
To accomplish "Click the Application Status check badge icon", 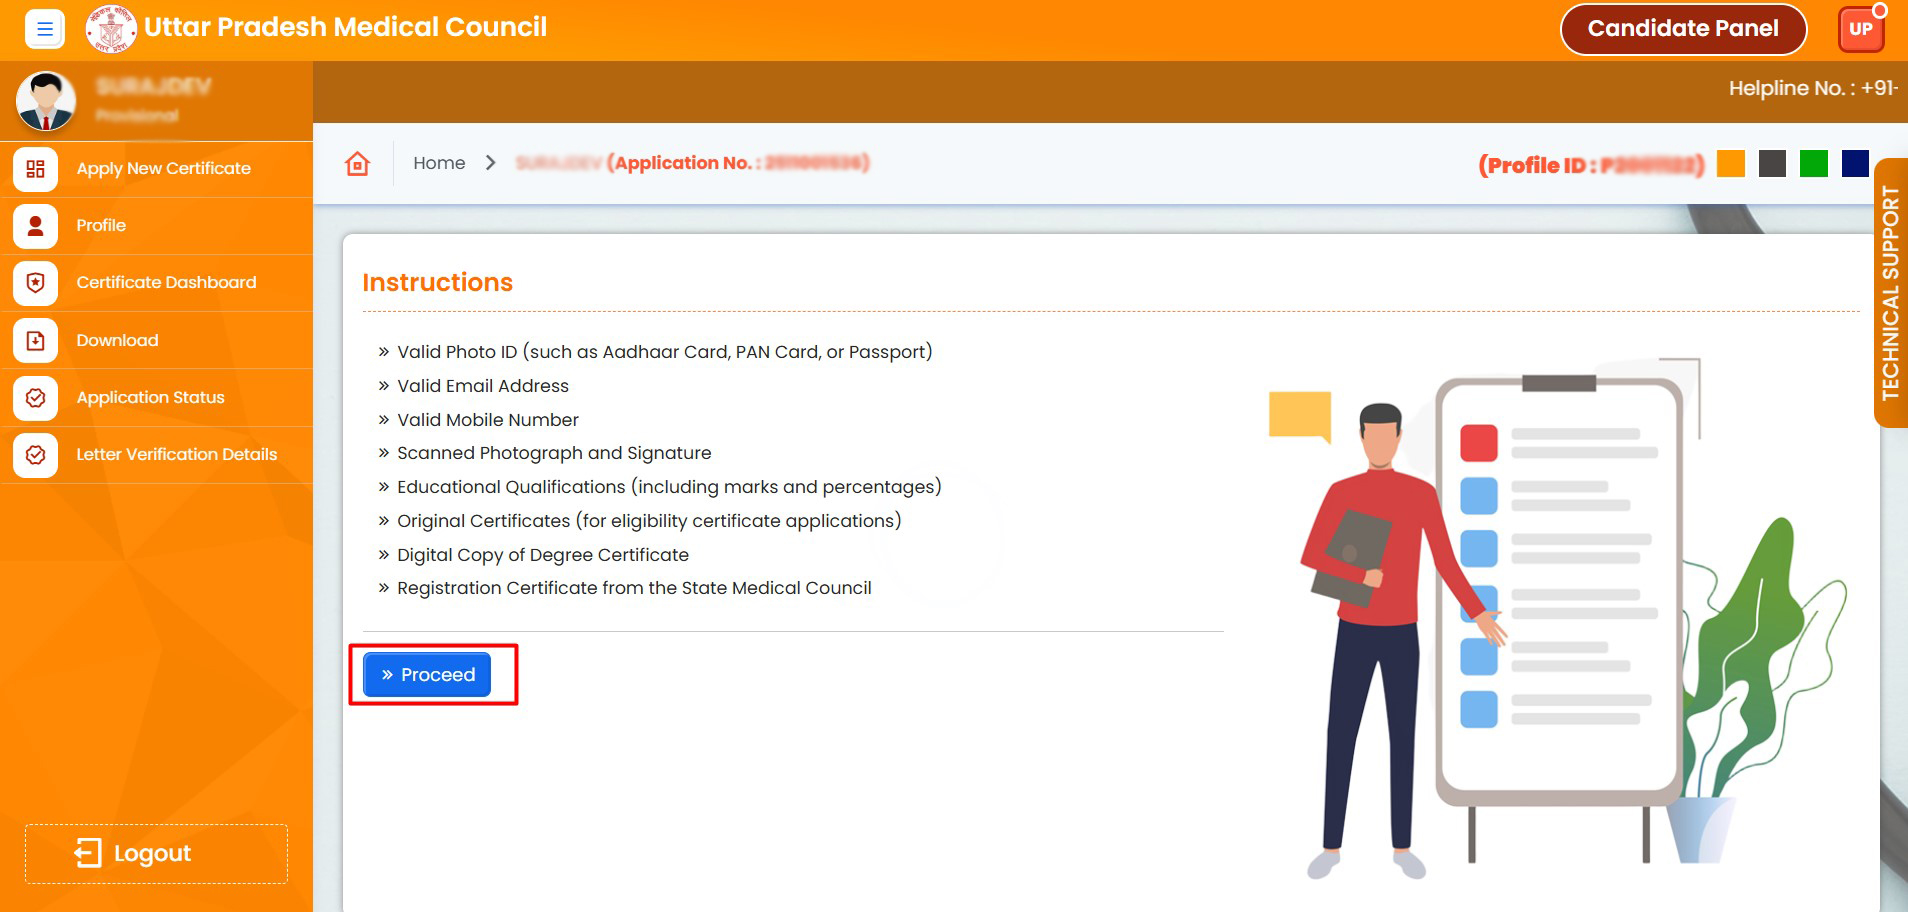I will click(x=35, y=398).
